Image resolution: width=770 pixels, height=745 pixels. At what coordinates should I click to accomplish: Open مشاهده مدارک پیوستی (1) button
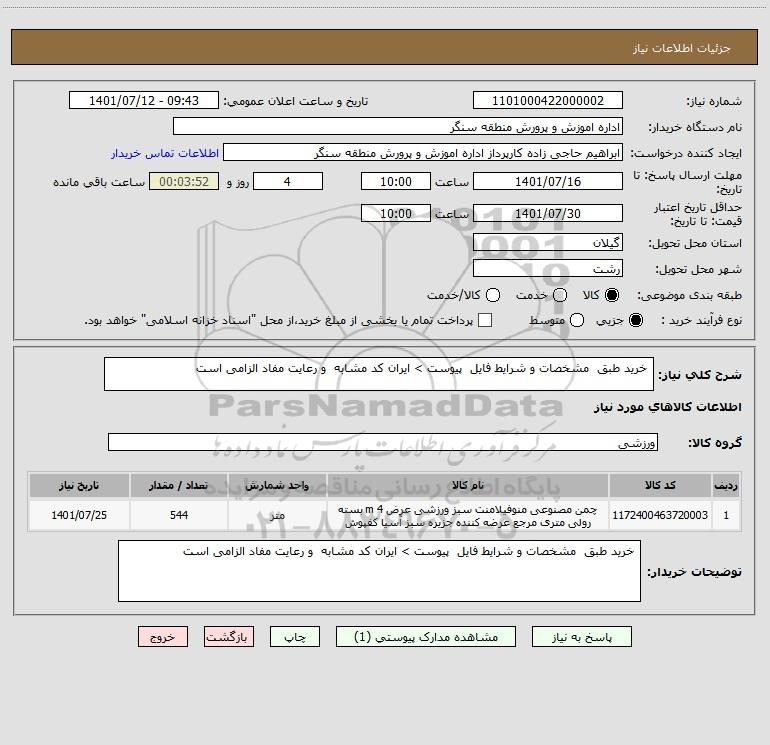pos(426,637)
